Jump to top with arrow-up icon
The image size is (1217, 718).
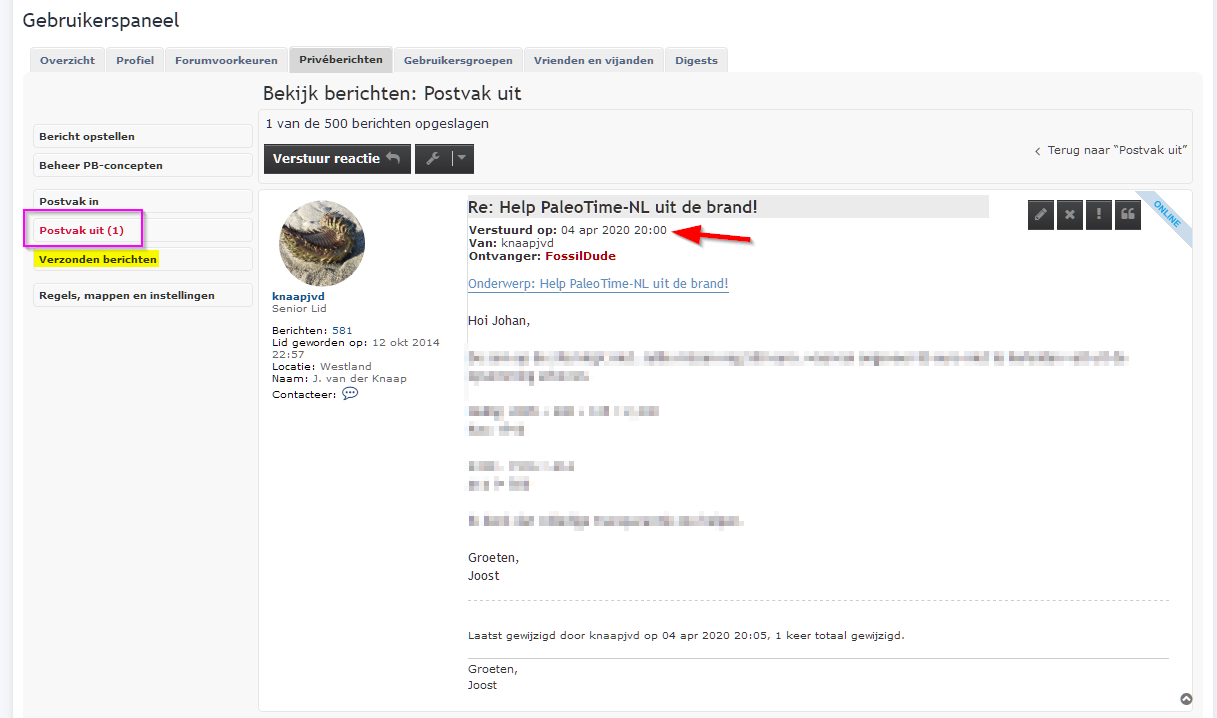1186,699
